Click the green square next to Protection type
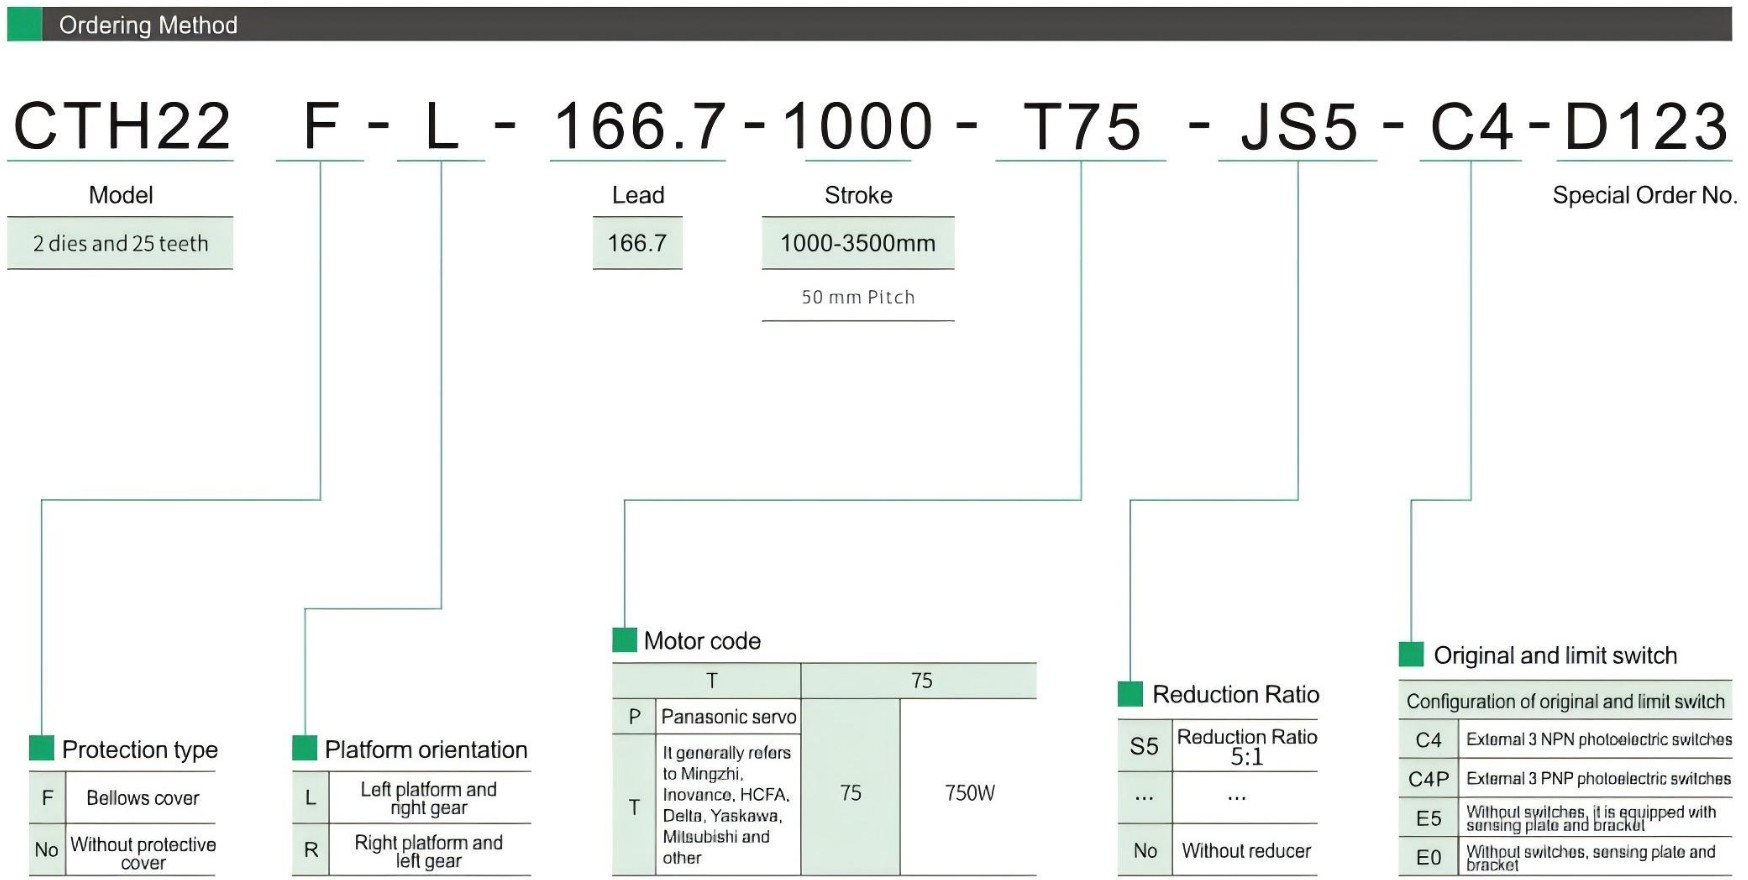 pyautogui.click(x=41, y=748)
